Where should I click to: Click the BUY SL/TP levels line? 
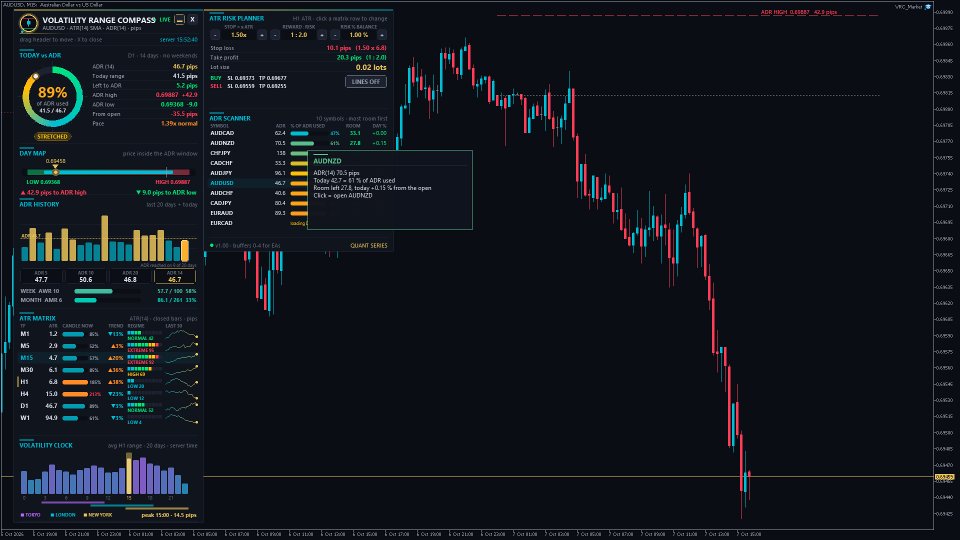coord(249,78)
